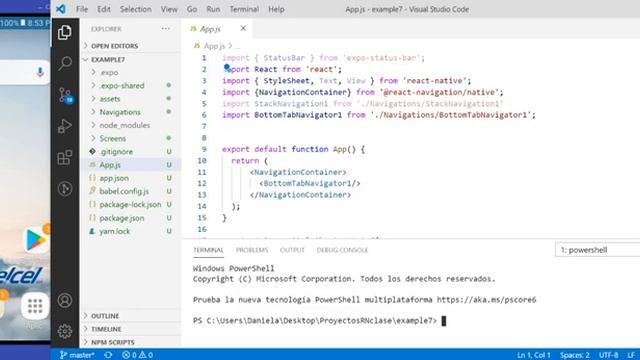Click Spaces: 2 indentation setting
Image resolution: width=640 pixels, height=360 pixels.
[x=574, y=355]
